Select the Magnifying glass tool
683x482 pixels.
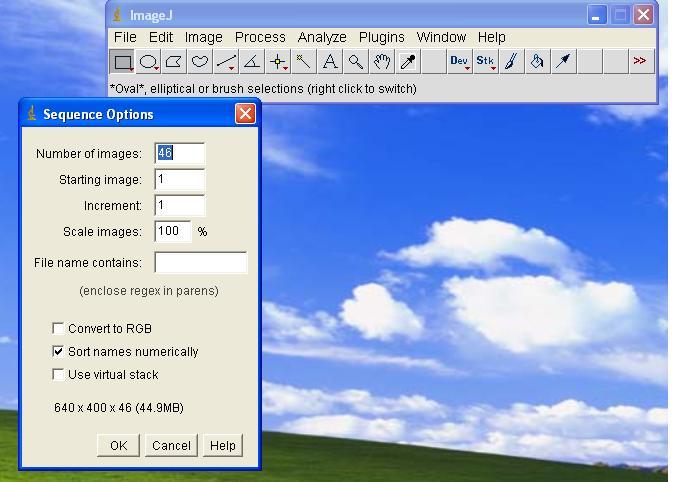[x=355, y=62]
